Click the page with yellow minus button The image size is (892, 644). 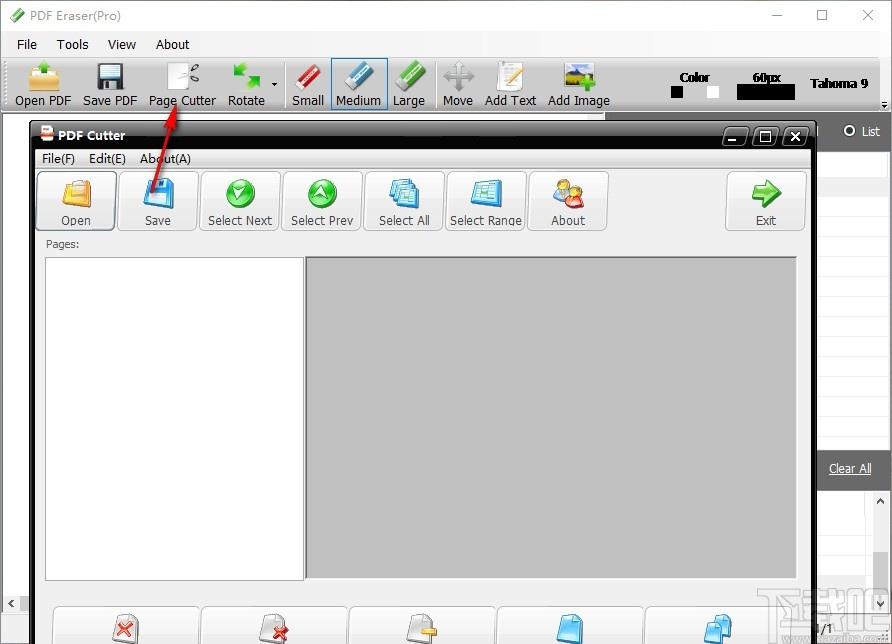point(422,626)
